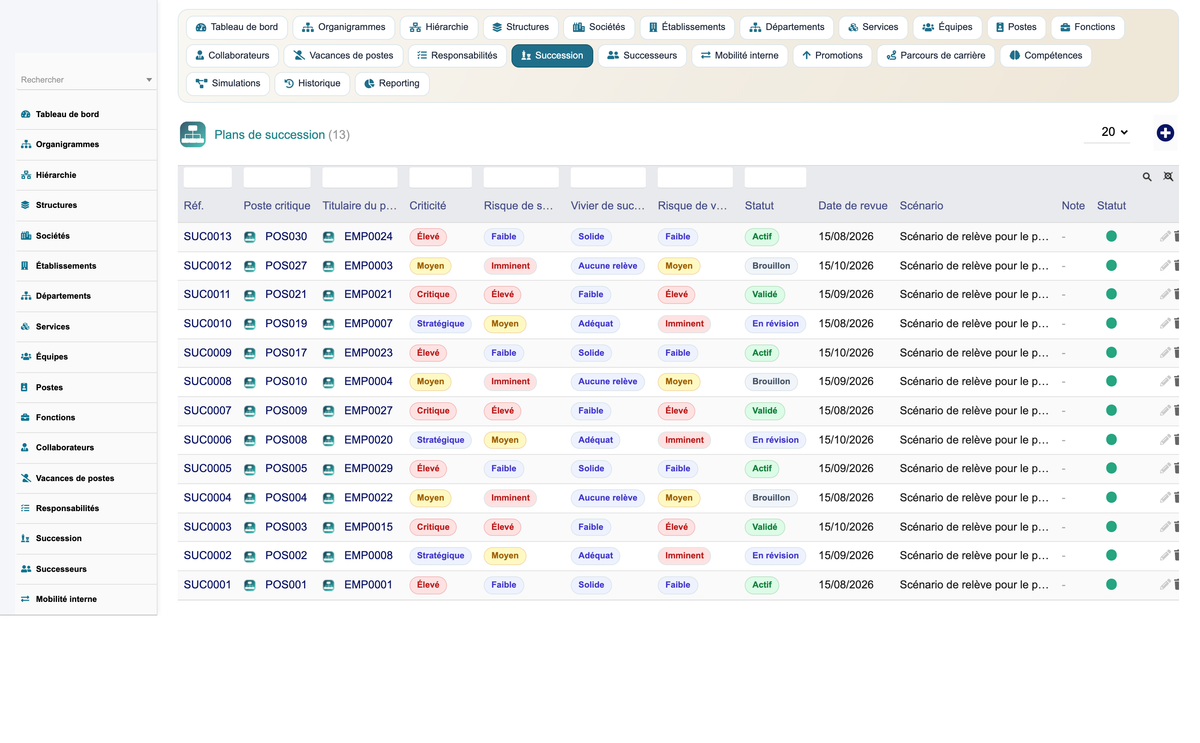Click the trash icon in SUC0008 row
The width and height of the screenshot is (1200, 743).
1176,382
